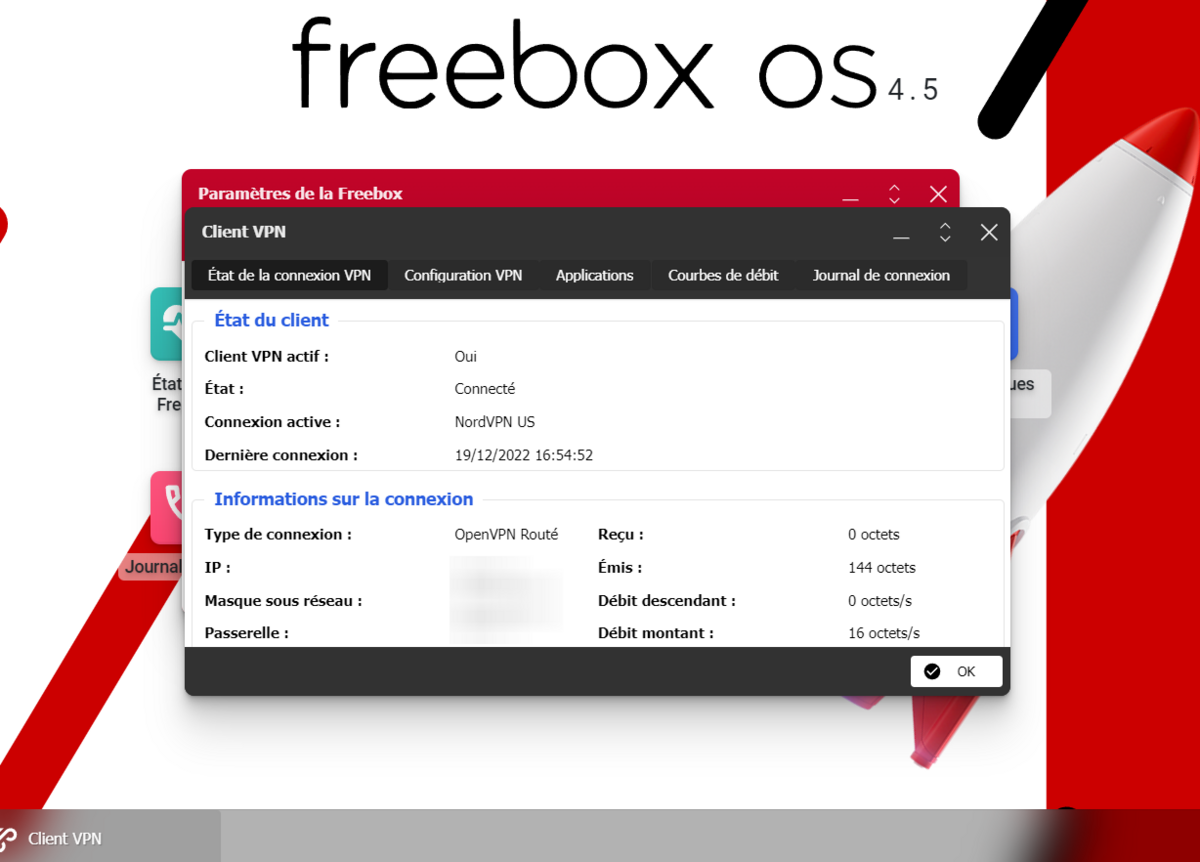Viewport: 1200px width, 862px height.
Task: Click the Informations sur la connexion heading
Action: pos(344,499)
